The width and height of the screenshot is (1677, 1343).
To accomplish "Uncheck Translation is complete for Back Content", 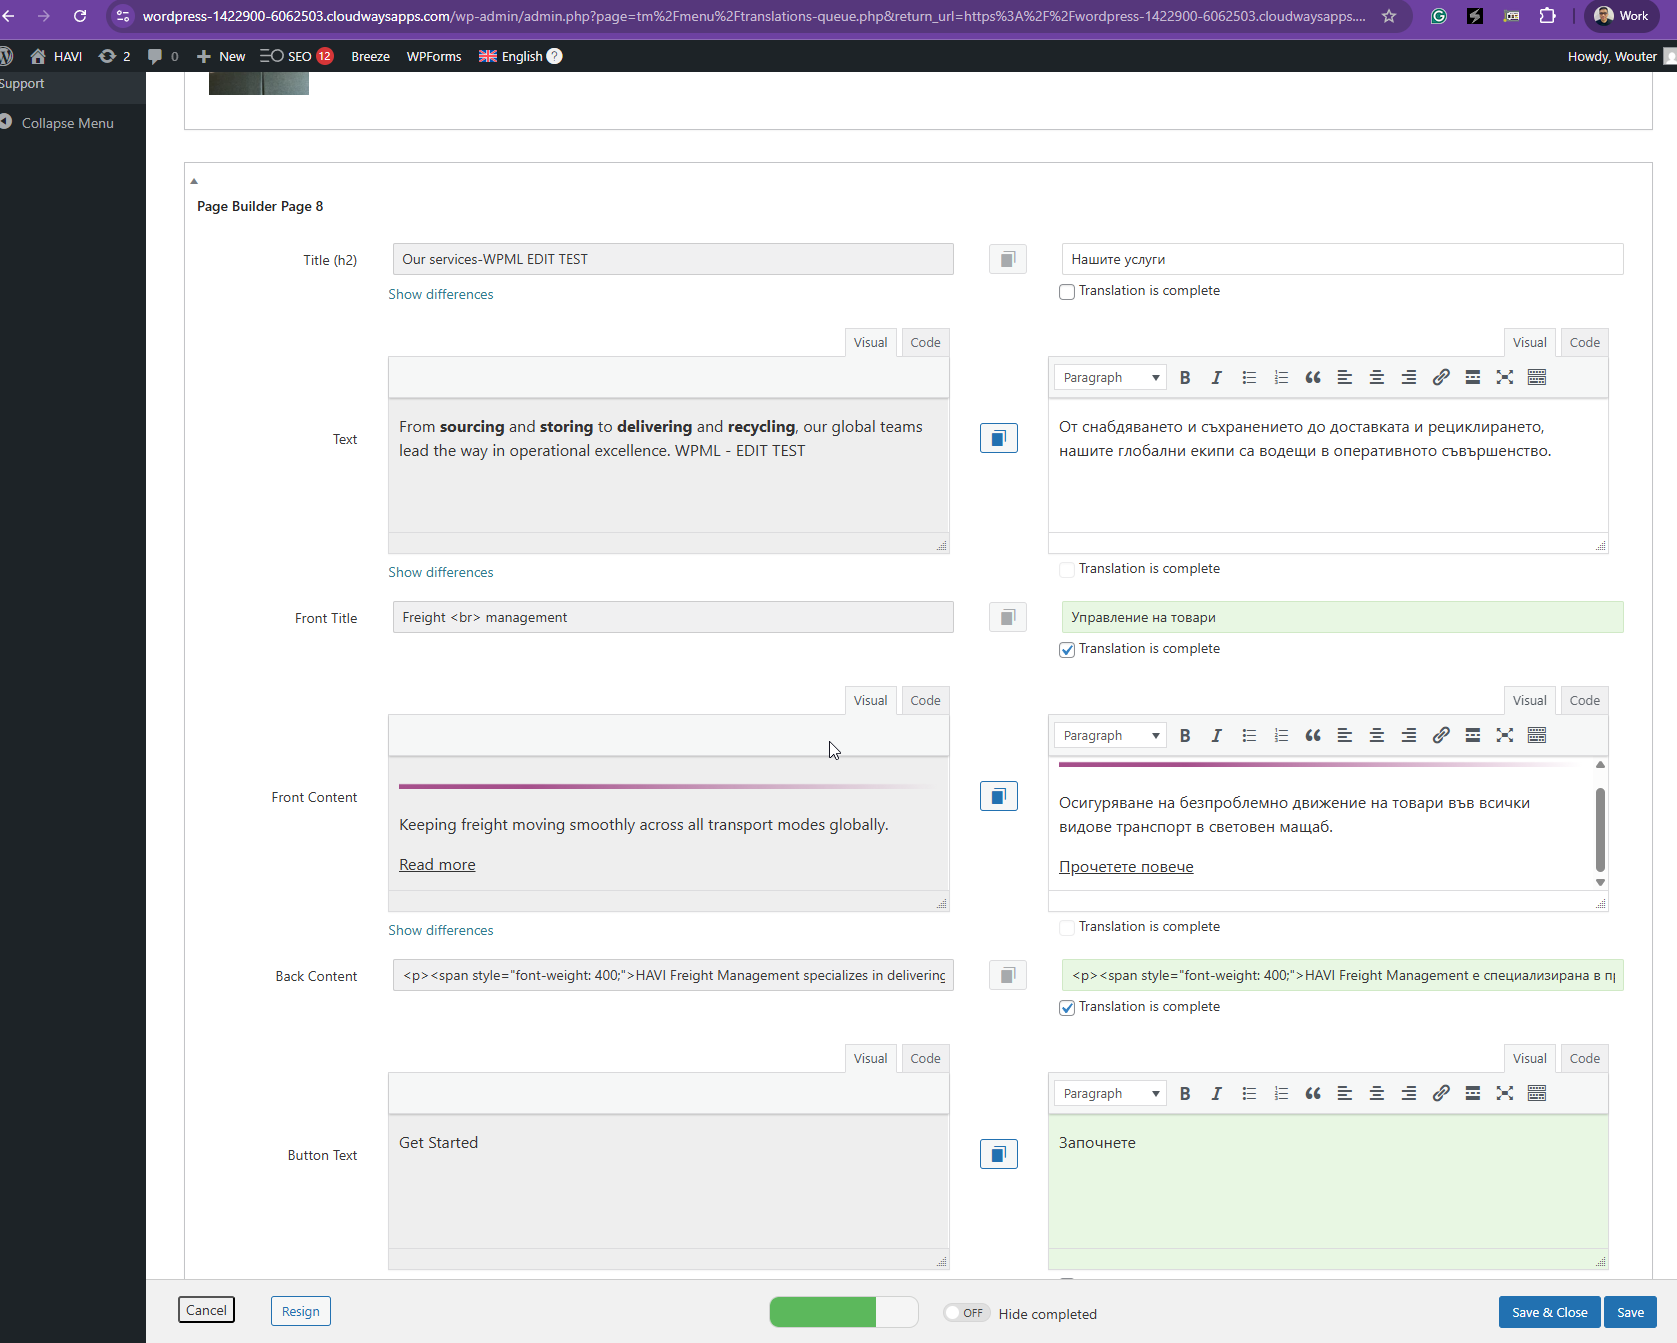I will point(1067,1008).
